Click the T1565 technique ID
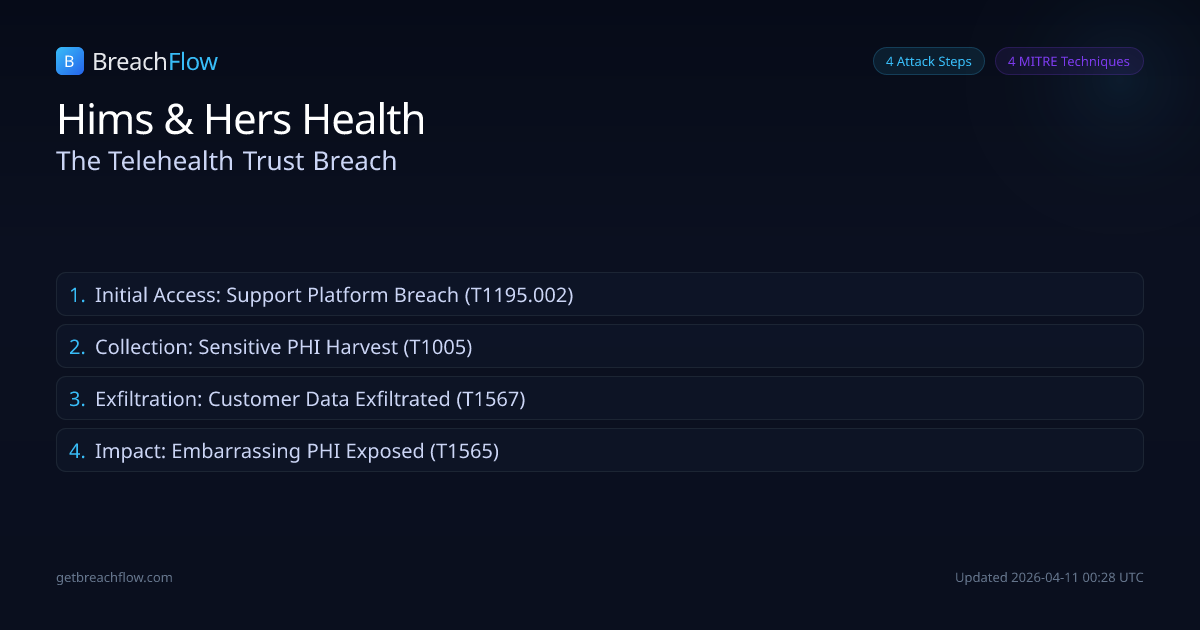The width and height of the screenshot is (1200, 630). (464, 451)
